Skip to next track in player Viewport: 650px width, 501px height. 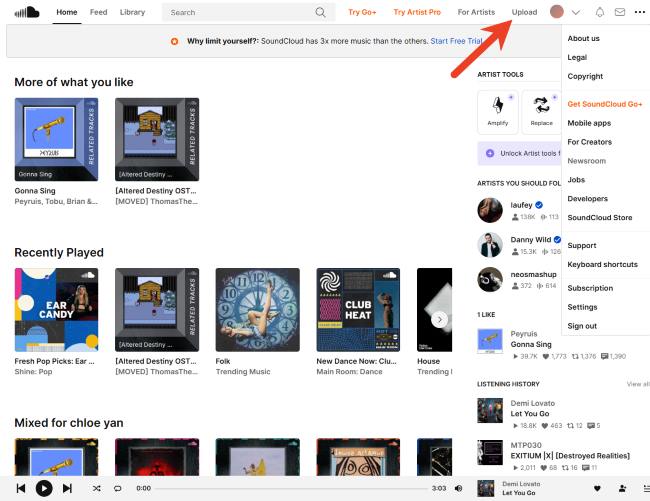pos(67,488)
